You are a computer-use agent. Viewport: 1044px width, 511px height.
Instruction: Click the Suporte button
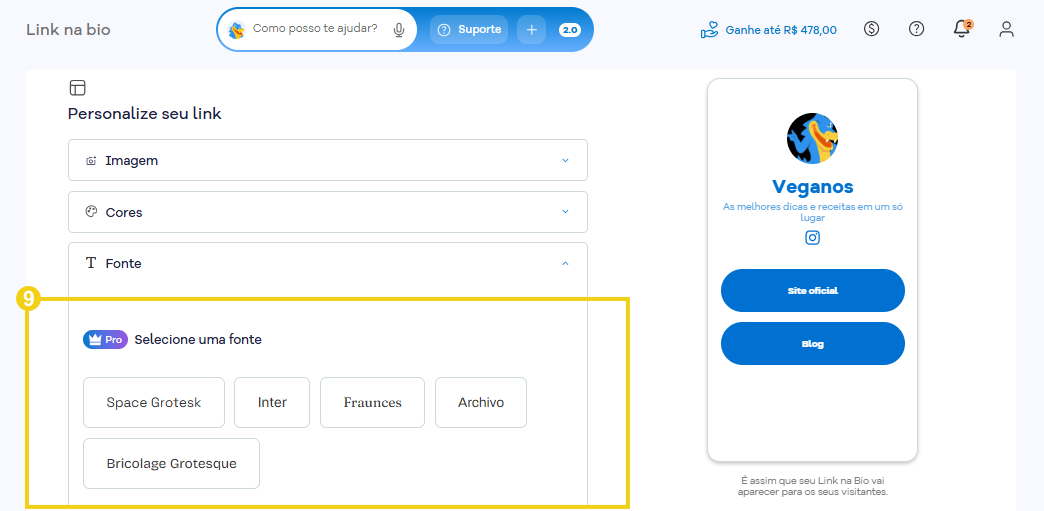[x=469, y=29]
